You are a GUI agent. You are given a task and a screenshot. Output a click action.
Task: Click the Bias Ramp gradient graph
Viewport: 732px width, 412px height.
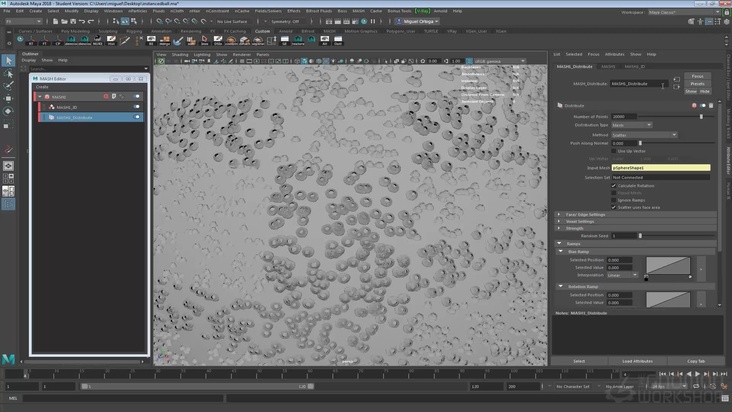coord(668,265)
